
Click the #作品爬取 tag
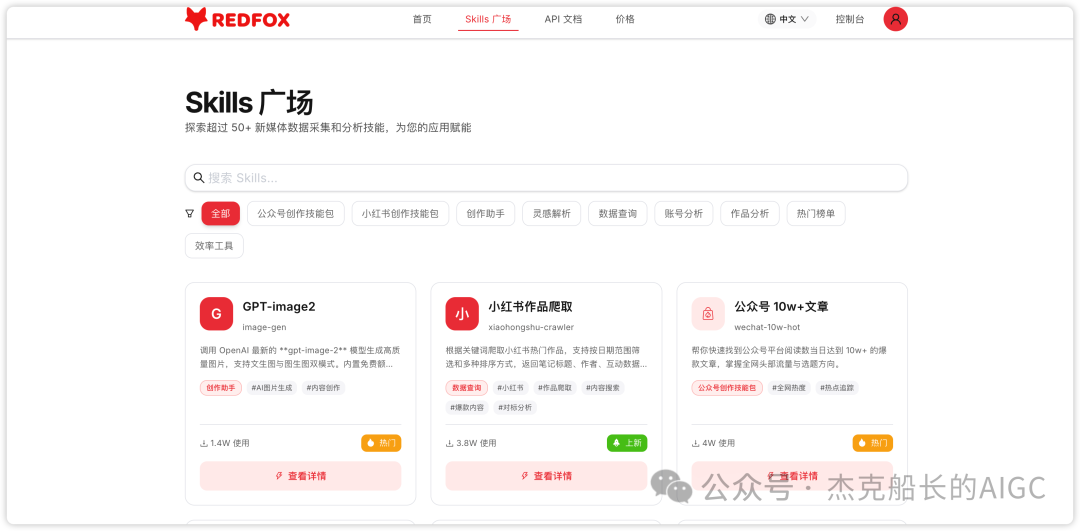555,388
